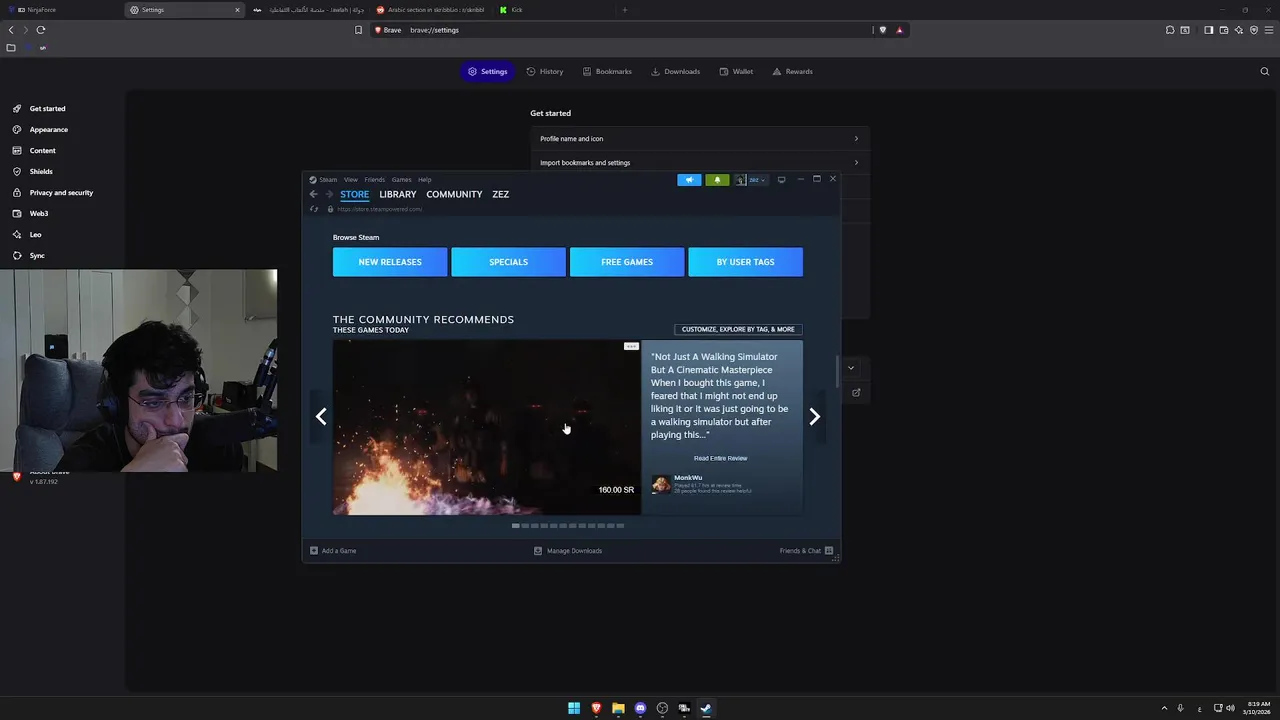
Task: Reload the Steam store page
Action: [x=314, y=209]
